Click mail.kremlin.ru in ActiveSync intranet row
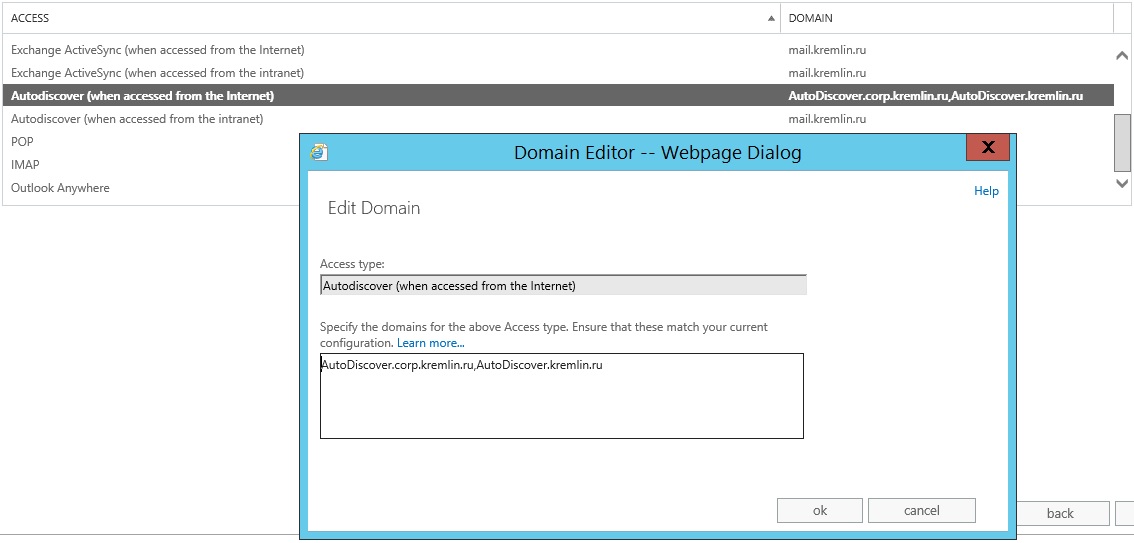Image resolution: width=1134 pixels, height=543 pixels. 827,73
